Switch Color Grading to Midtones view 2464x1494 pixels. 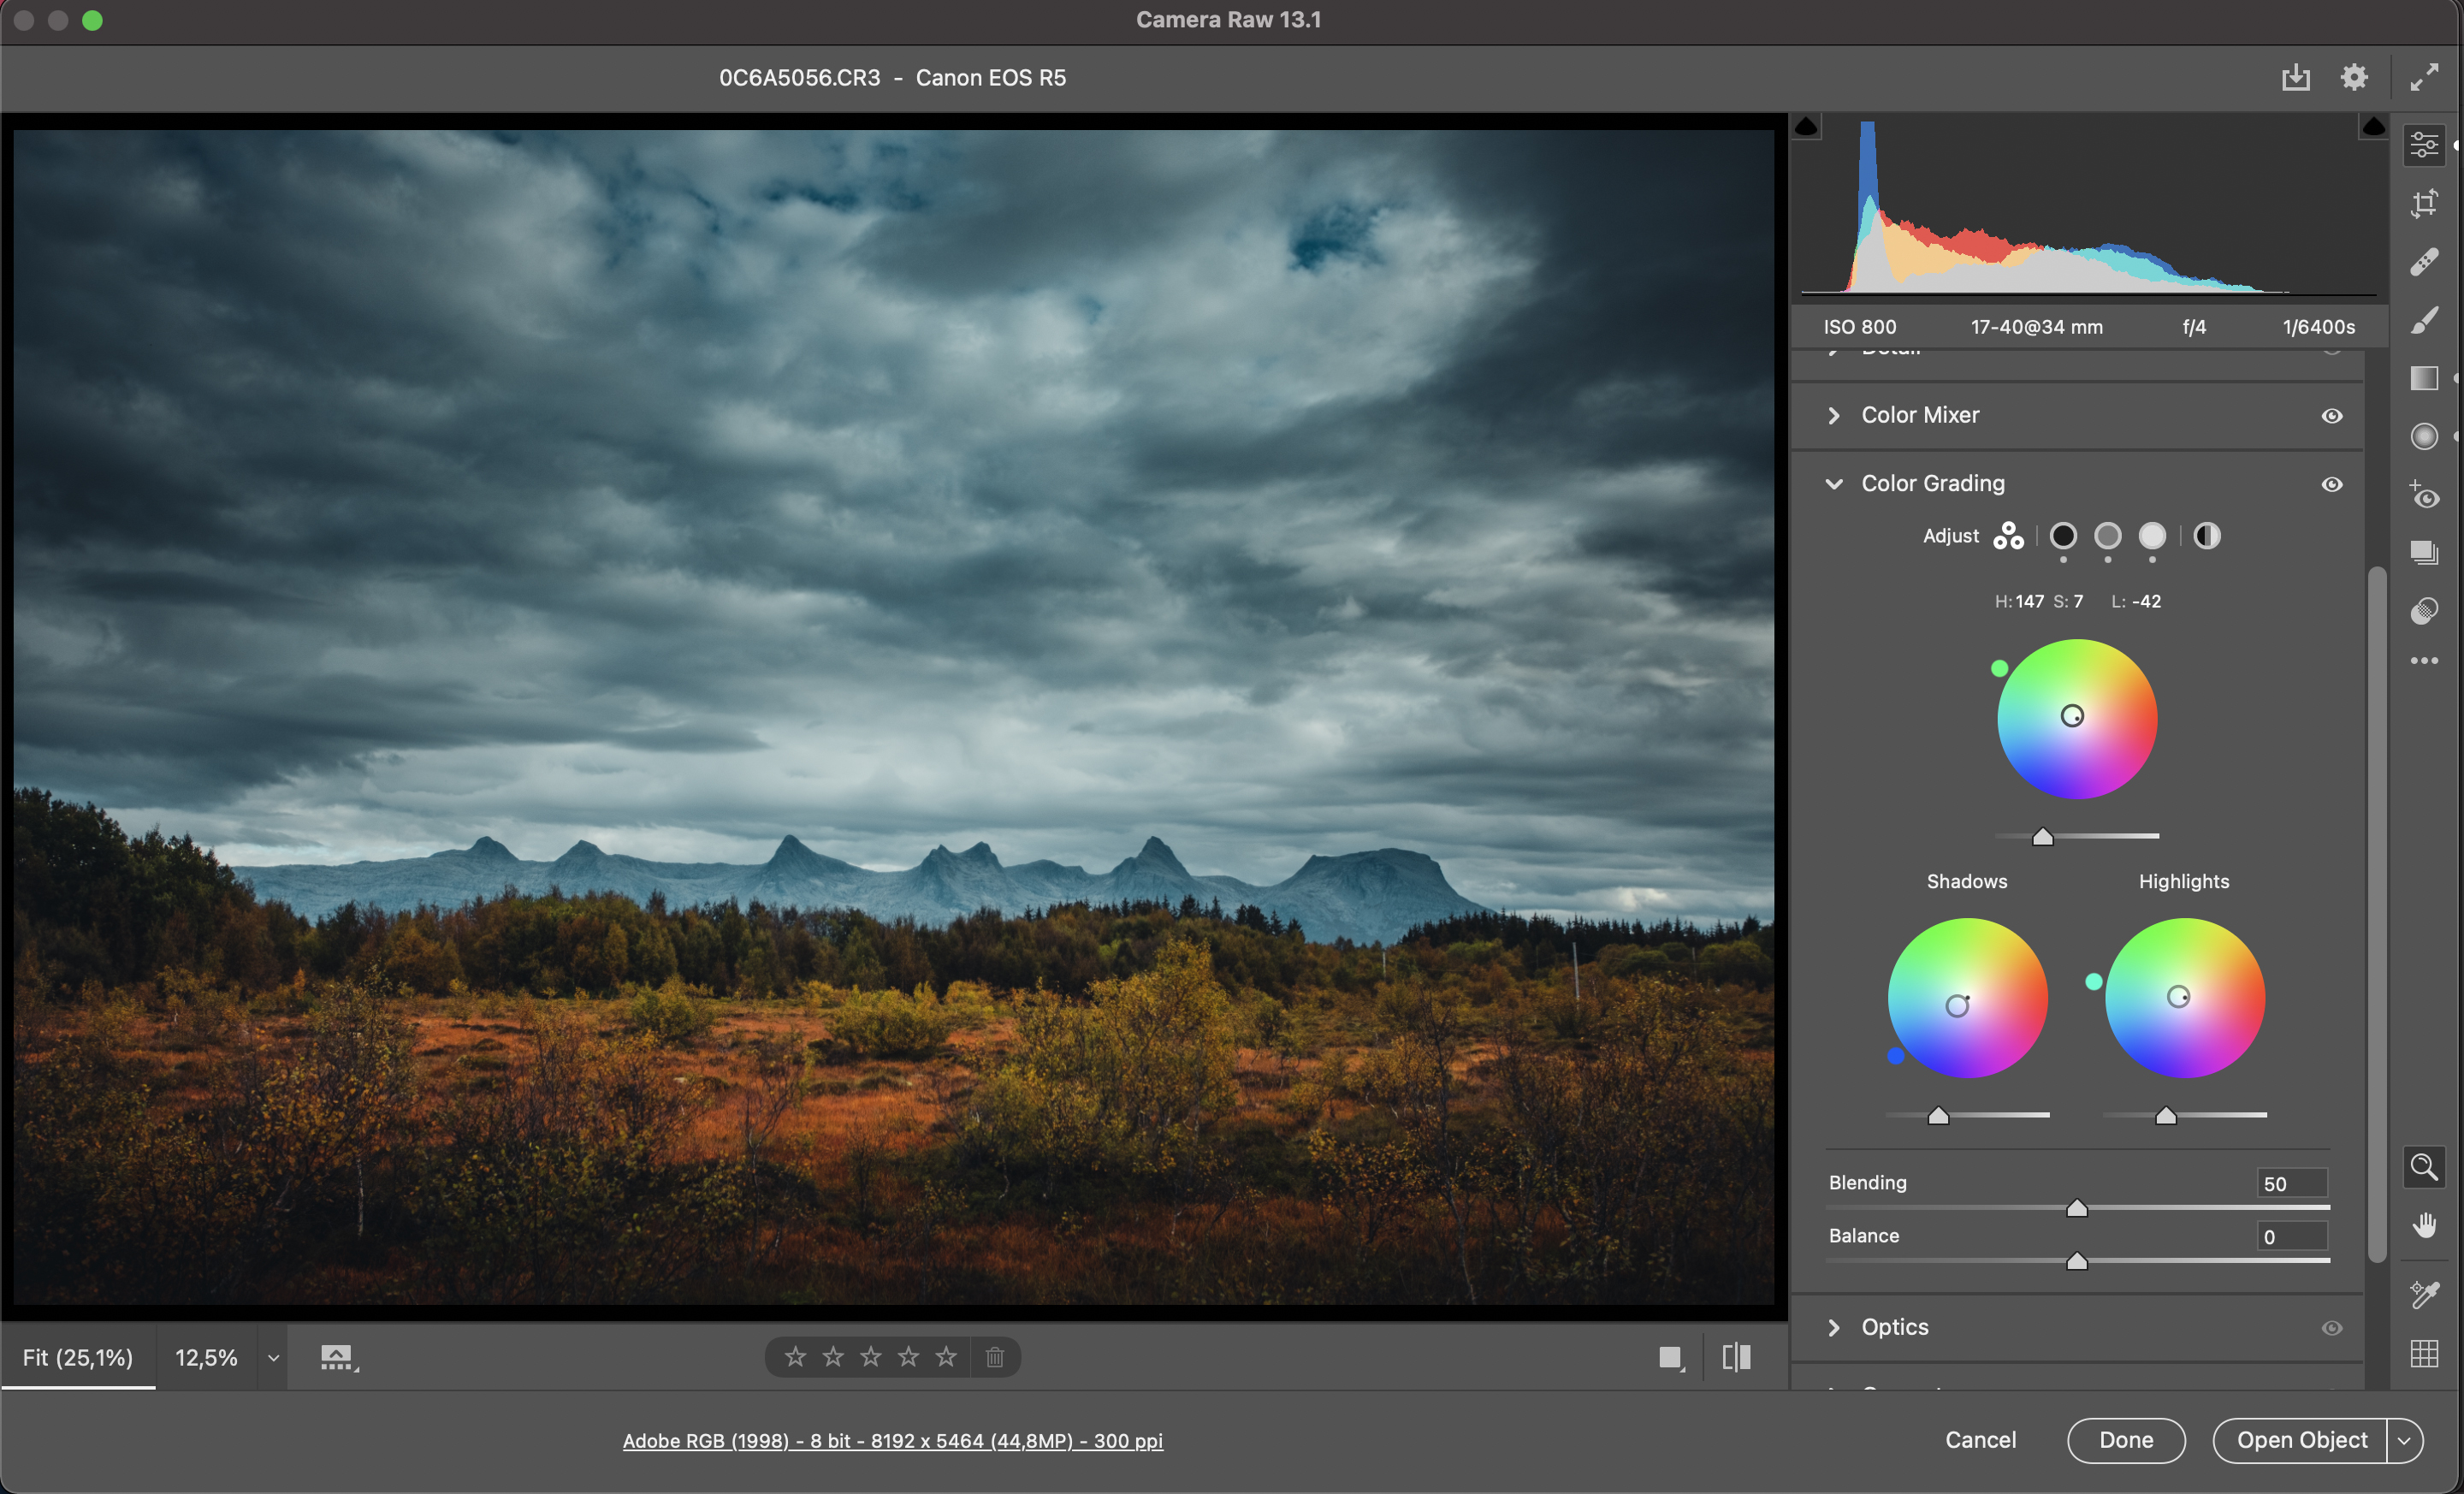click(x=2107, y=536)
